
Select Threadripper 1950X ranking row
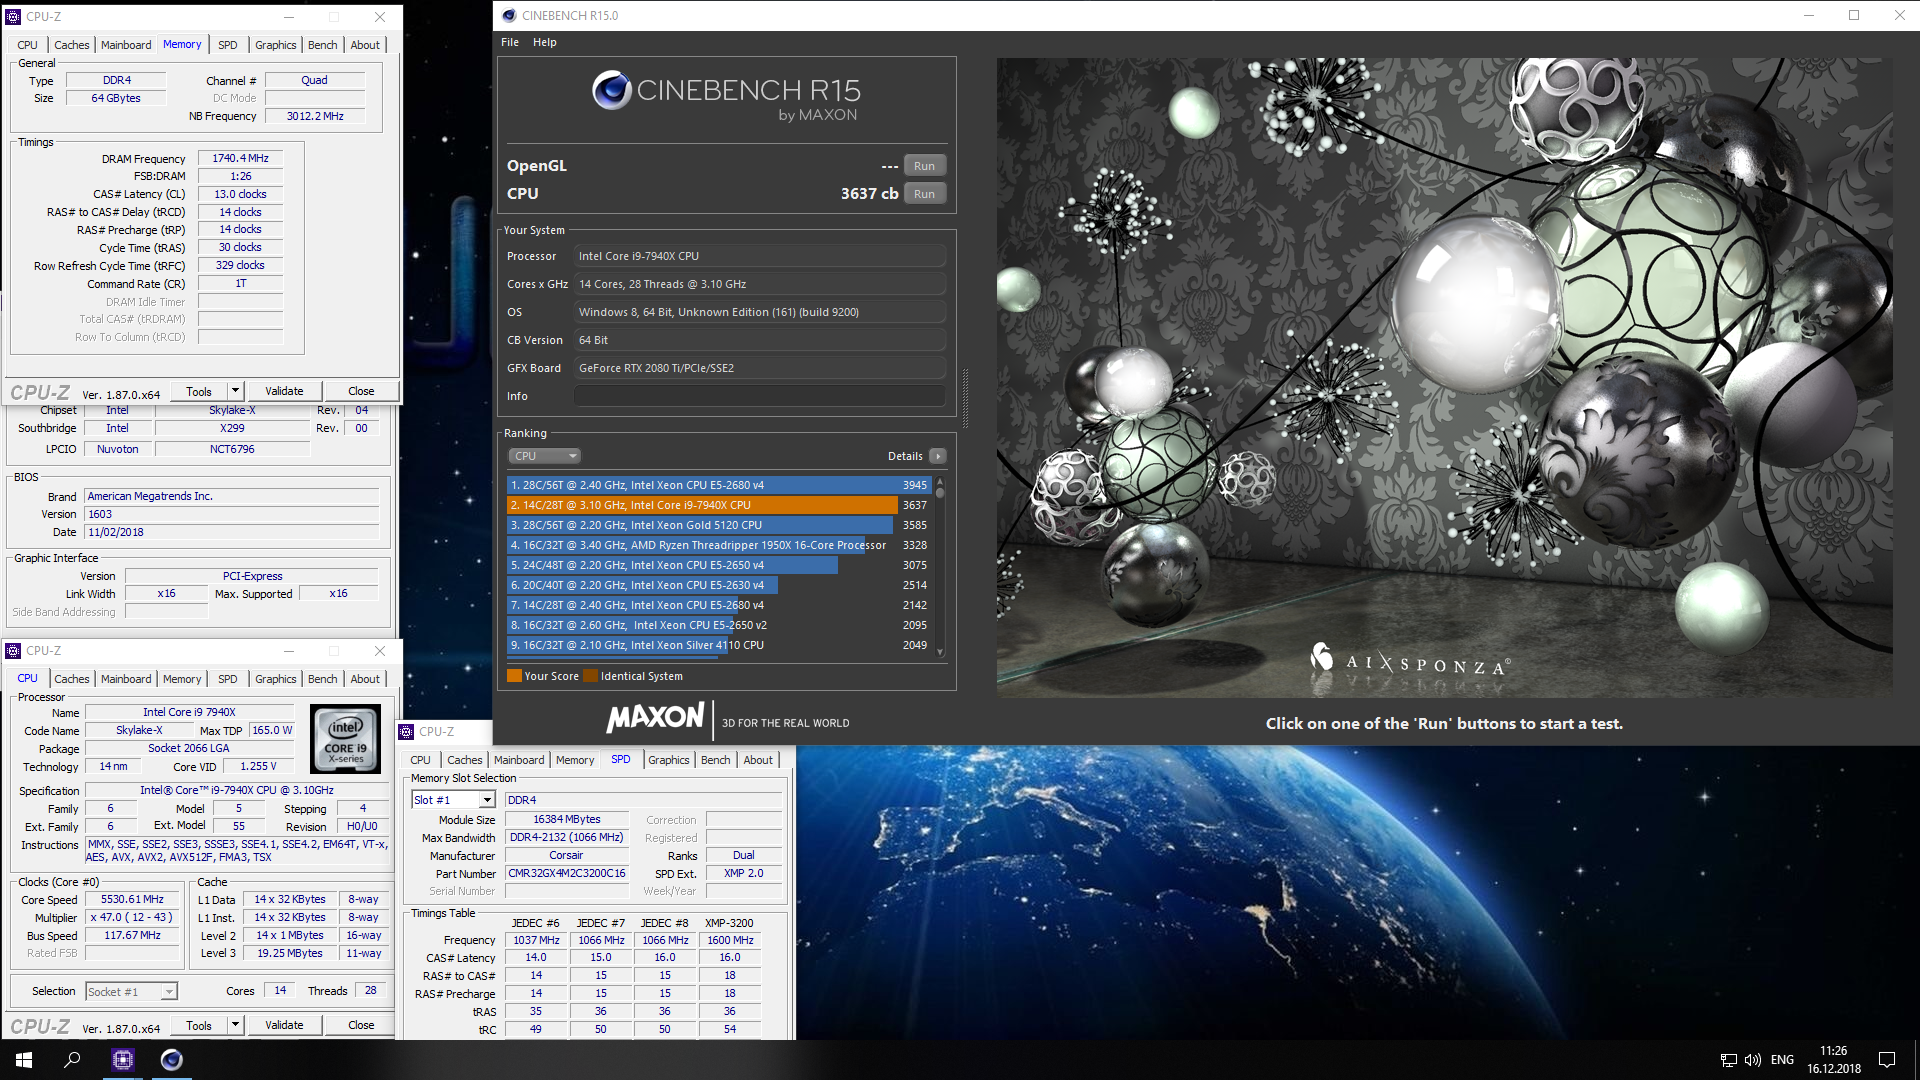click(x=719, y=545)
